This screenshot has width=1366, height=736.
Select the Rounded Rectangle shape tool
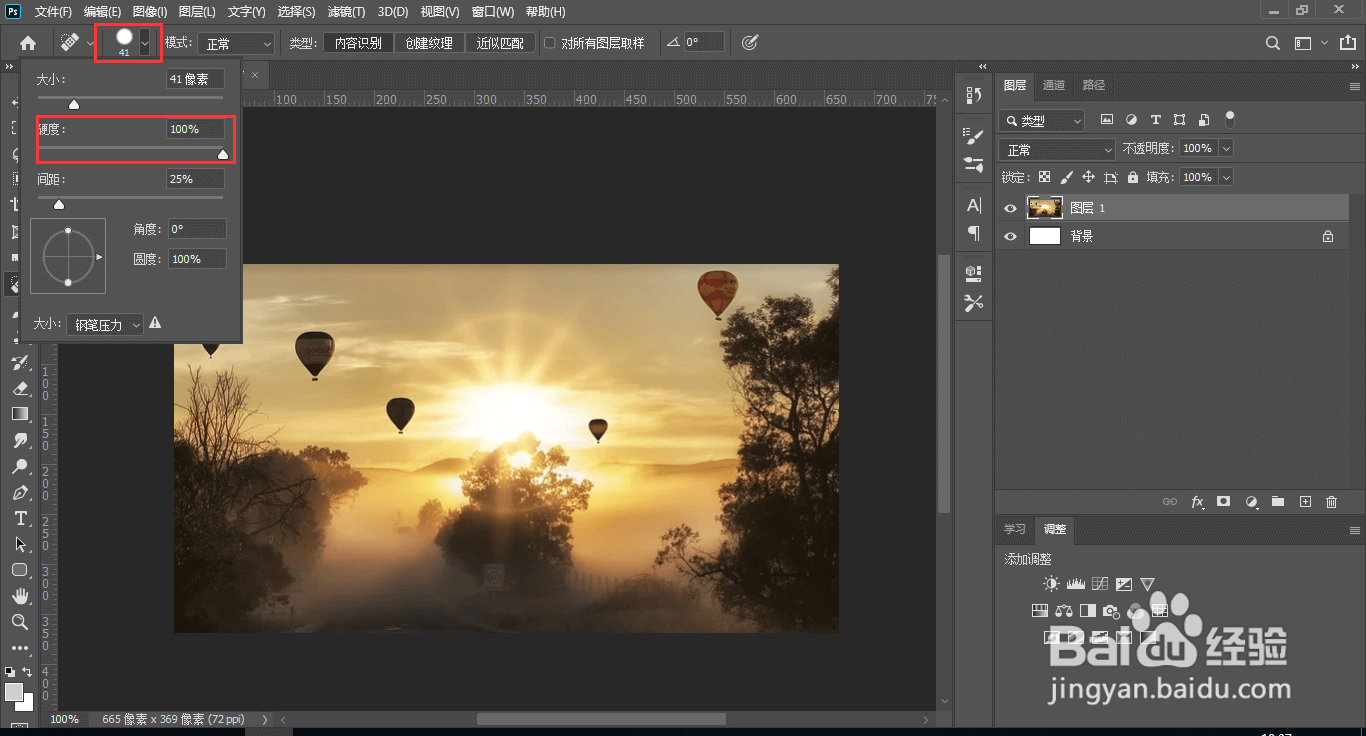(20, 570)
